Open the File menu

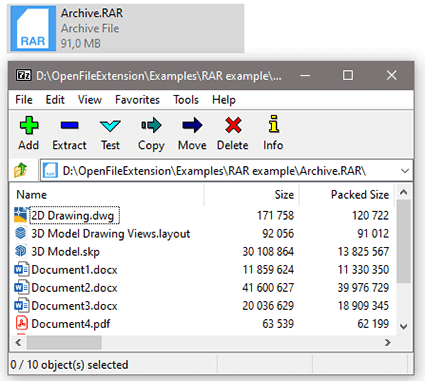(24, 100)
